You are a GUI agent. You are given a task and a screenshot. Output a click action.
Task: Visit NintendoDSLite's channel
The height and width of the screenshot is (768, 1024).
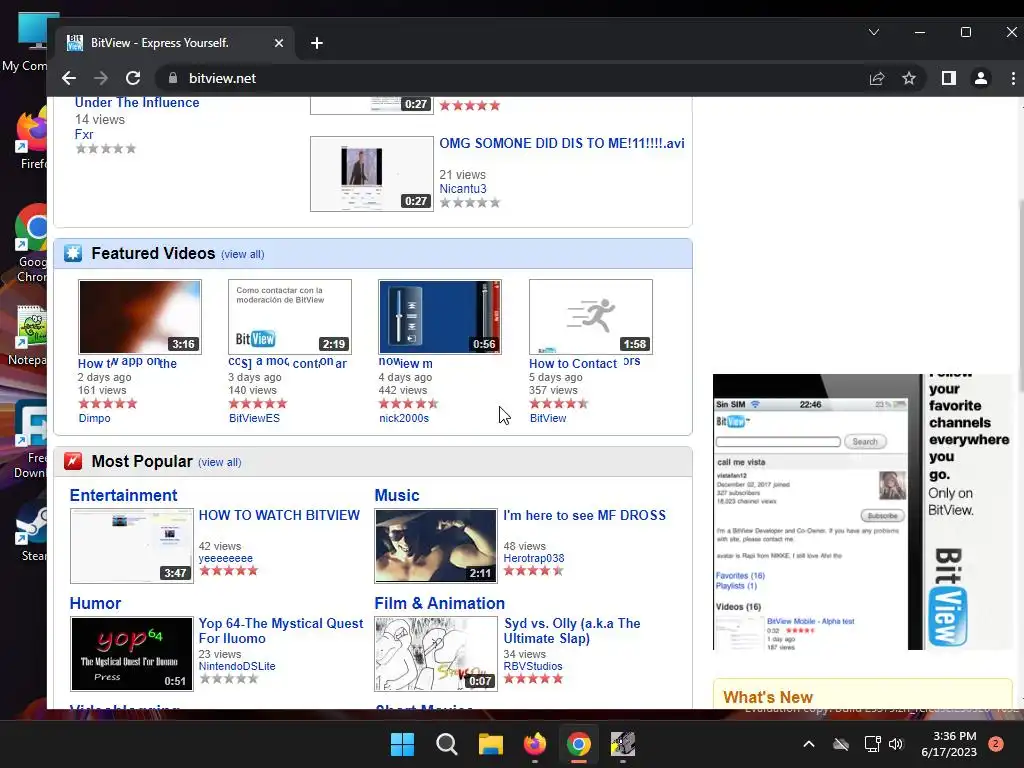(237, 666)
